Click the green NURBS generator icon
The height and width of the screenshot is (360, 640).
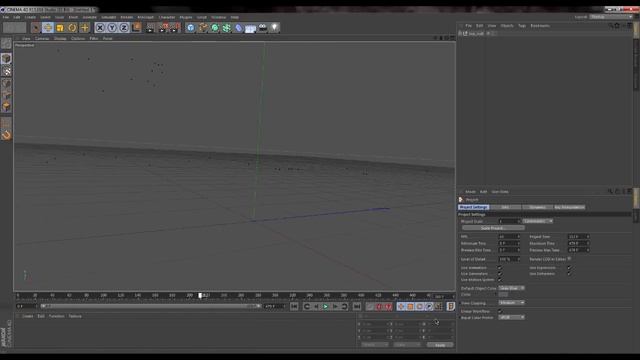click(215, 28)
